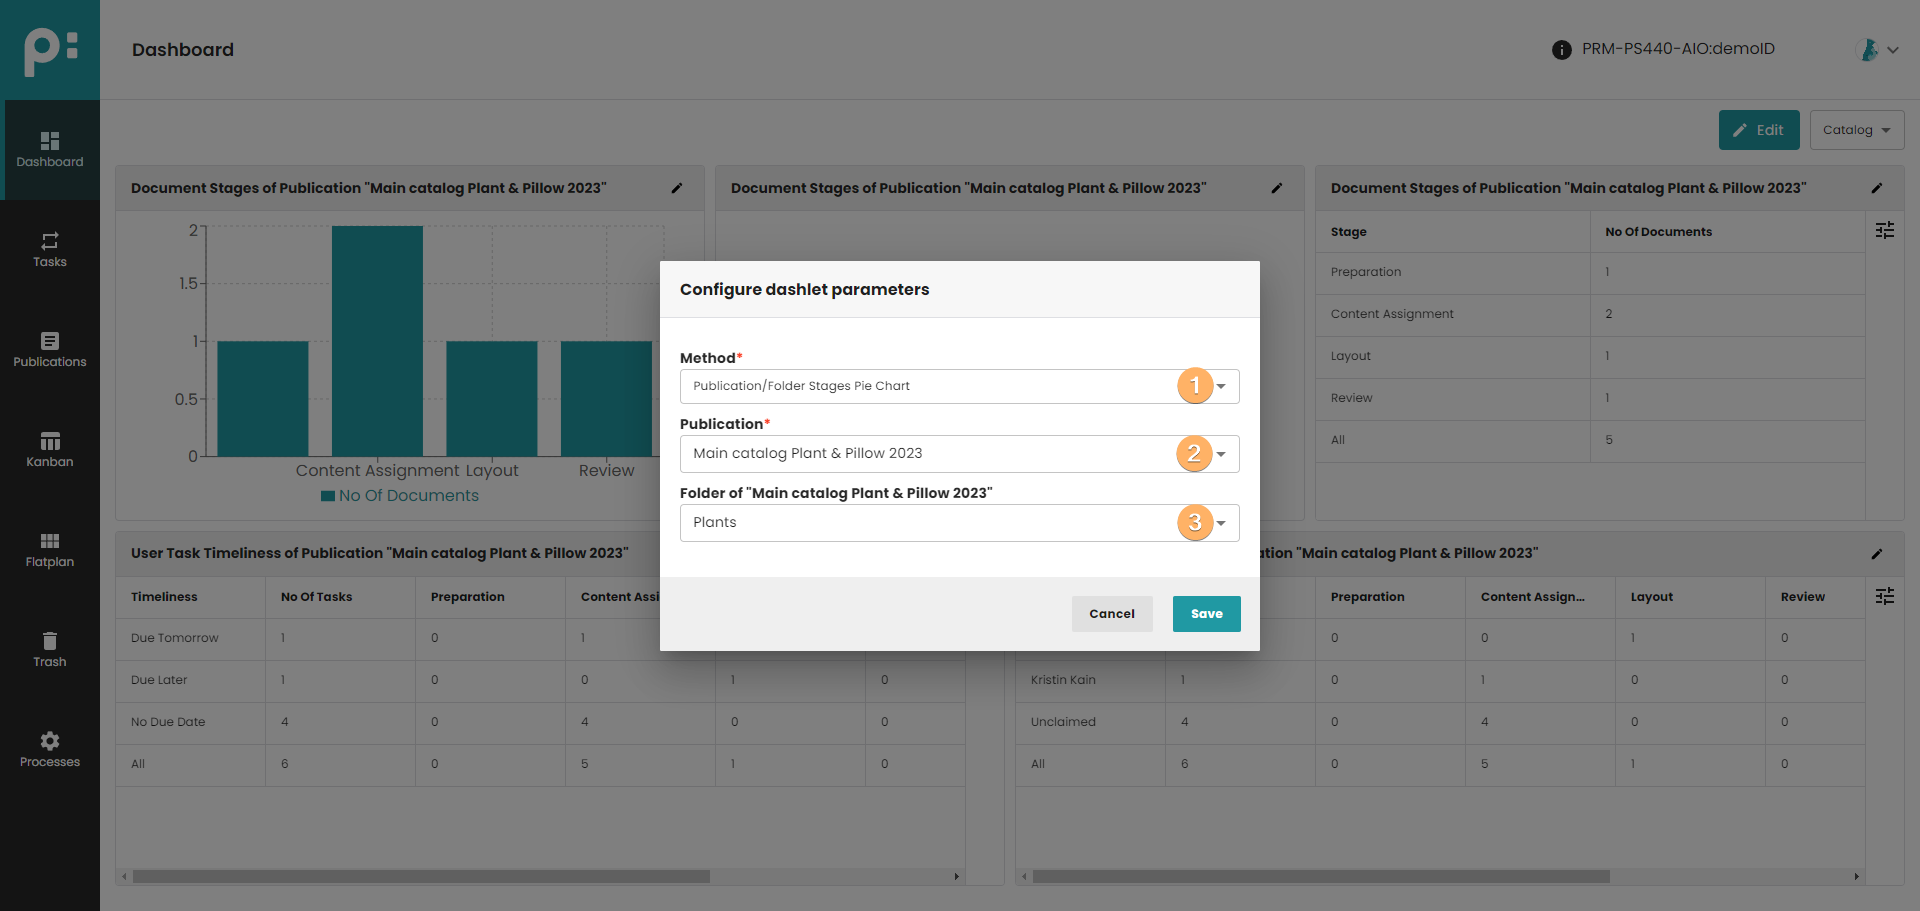
Task: Open the user profile menu chevron
Action: click(1892, 50)
